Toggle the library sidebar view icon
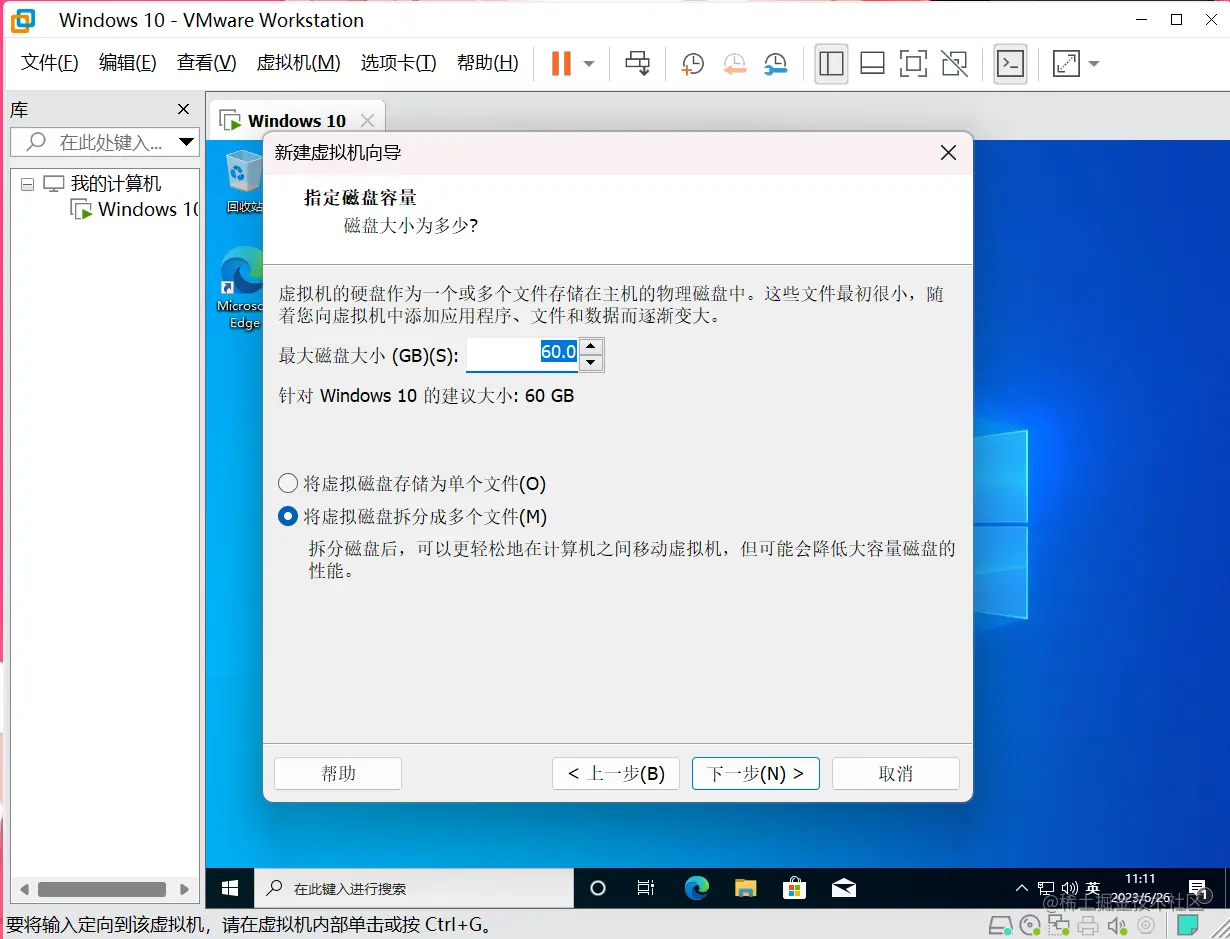1230x939 pixels. point(831,64)
